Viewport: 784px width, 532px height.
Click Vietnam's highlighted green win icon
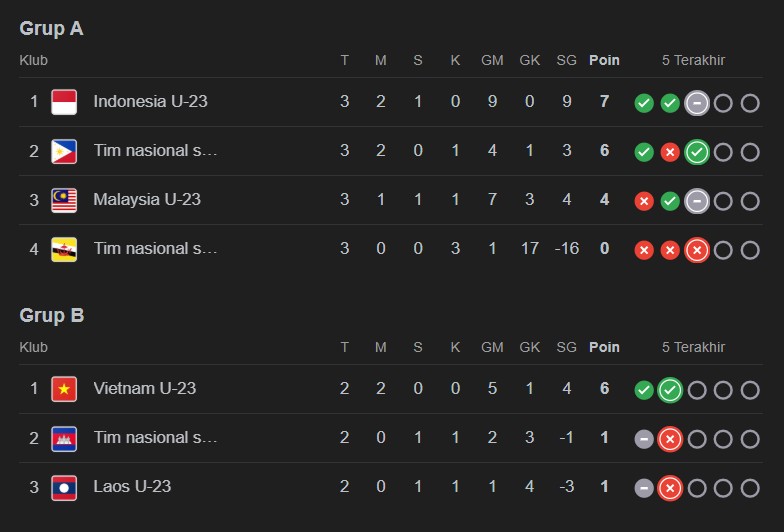670,390
